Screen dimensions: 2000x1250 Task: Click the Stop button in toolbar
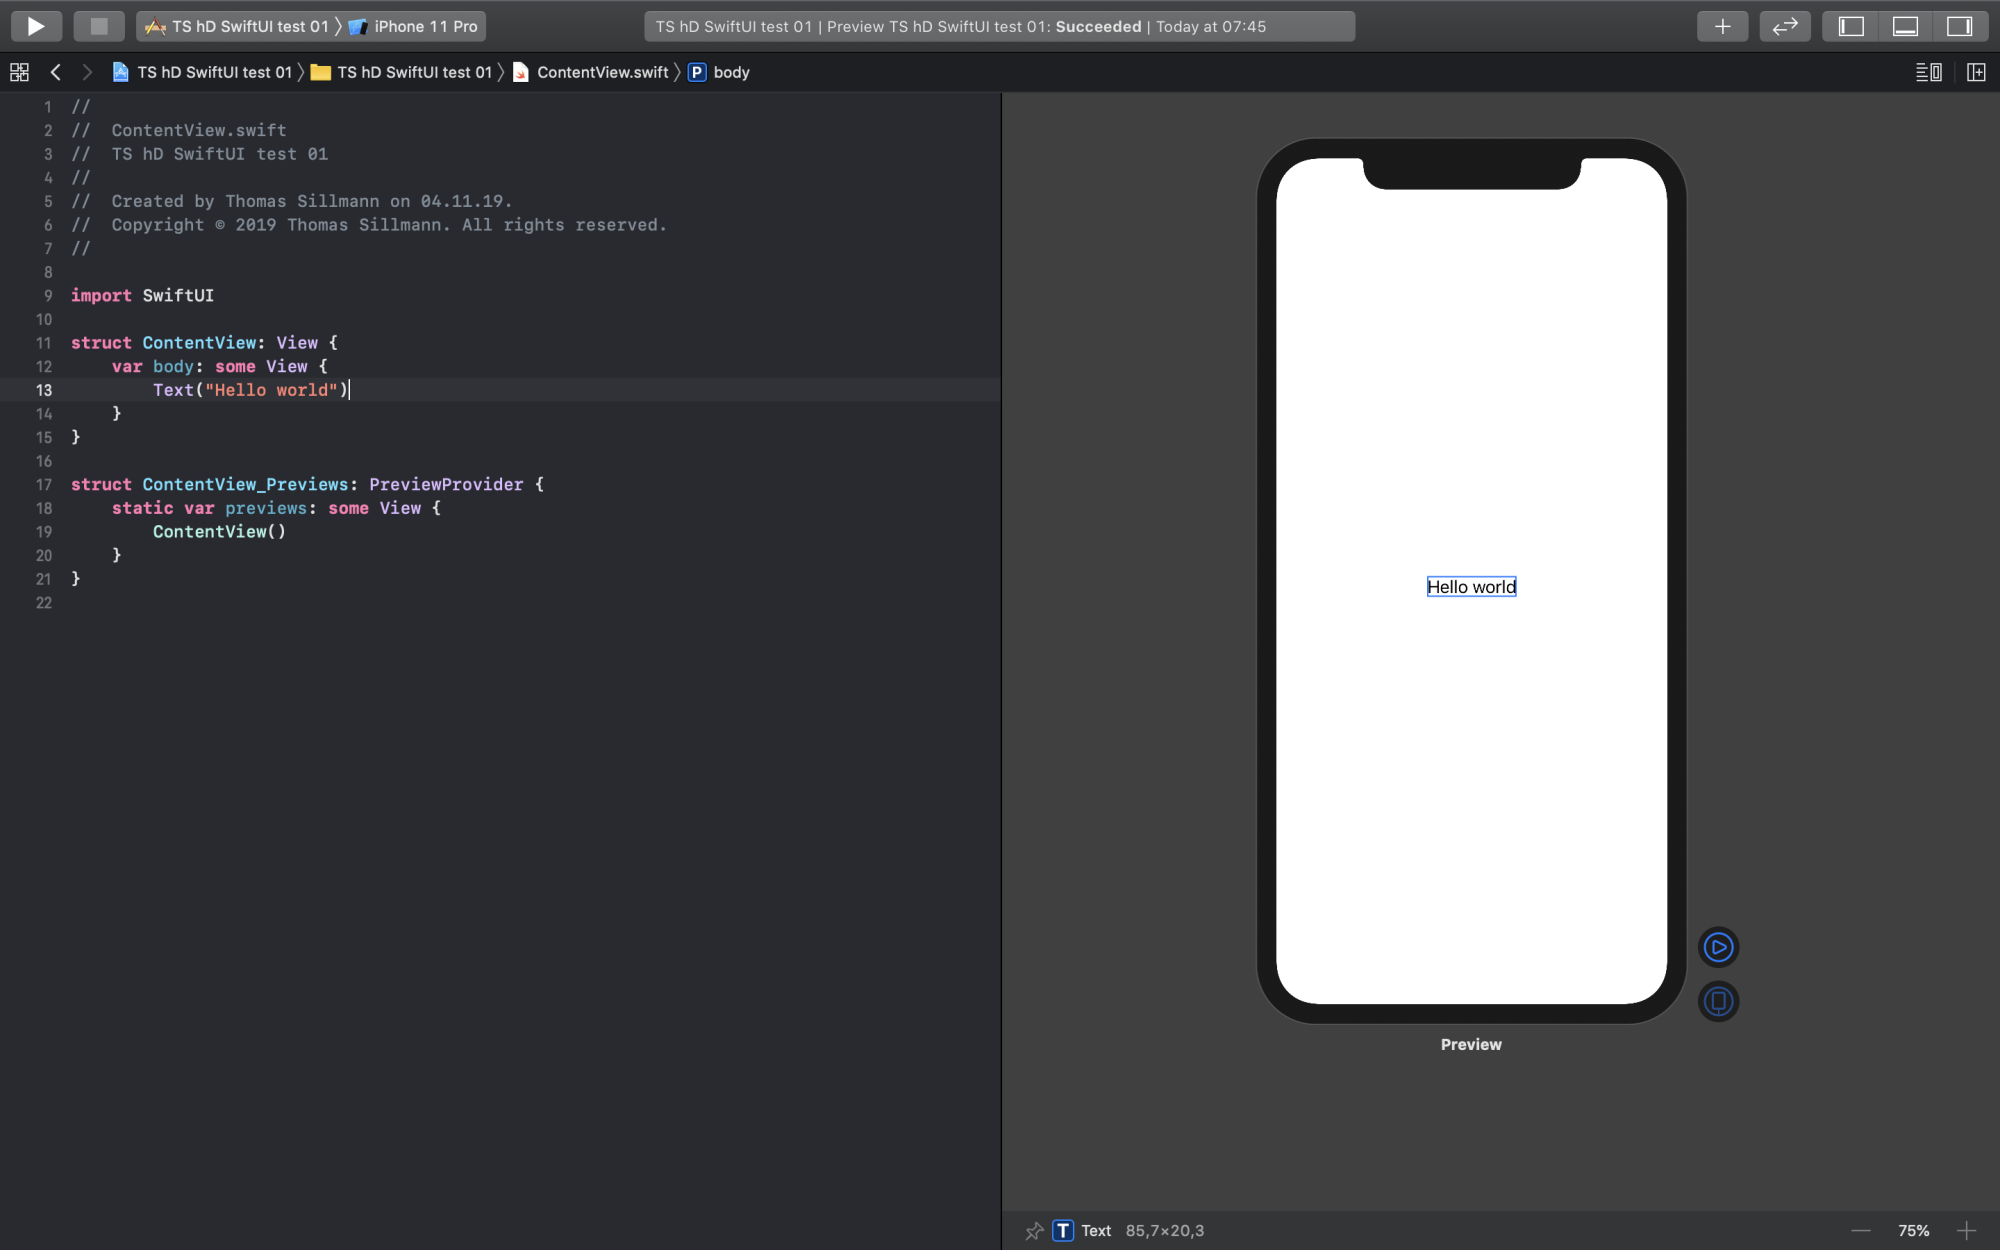(98, 26)
